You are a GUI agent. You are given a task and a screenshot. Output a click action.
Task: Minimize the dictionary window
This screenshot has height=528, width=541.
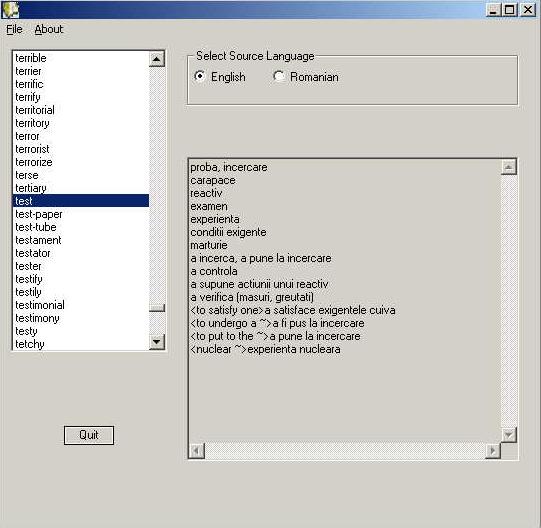[494, 10]
